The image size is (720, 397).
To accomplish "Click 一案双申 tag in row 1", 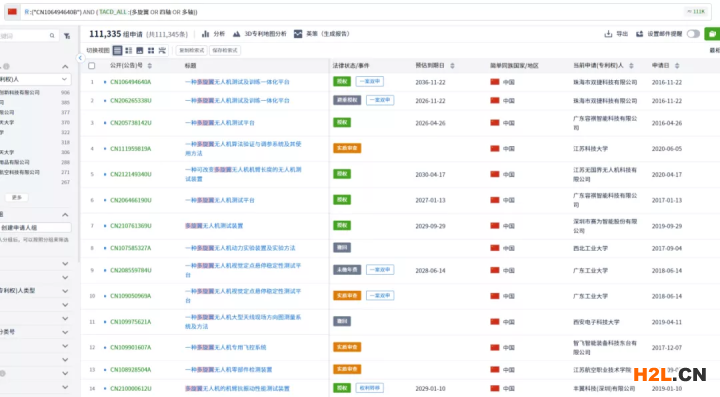I will click(370, 82).
